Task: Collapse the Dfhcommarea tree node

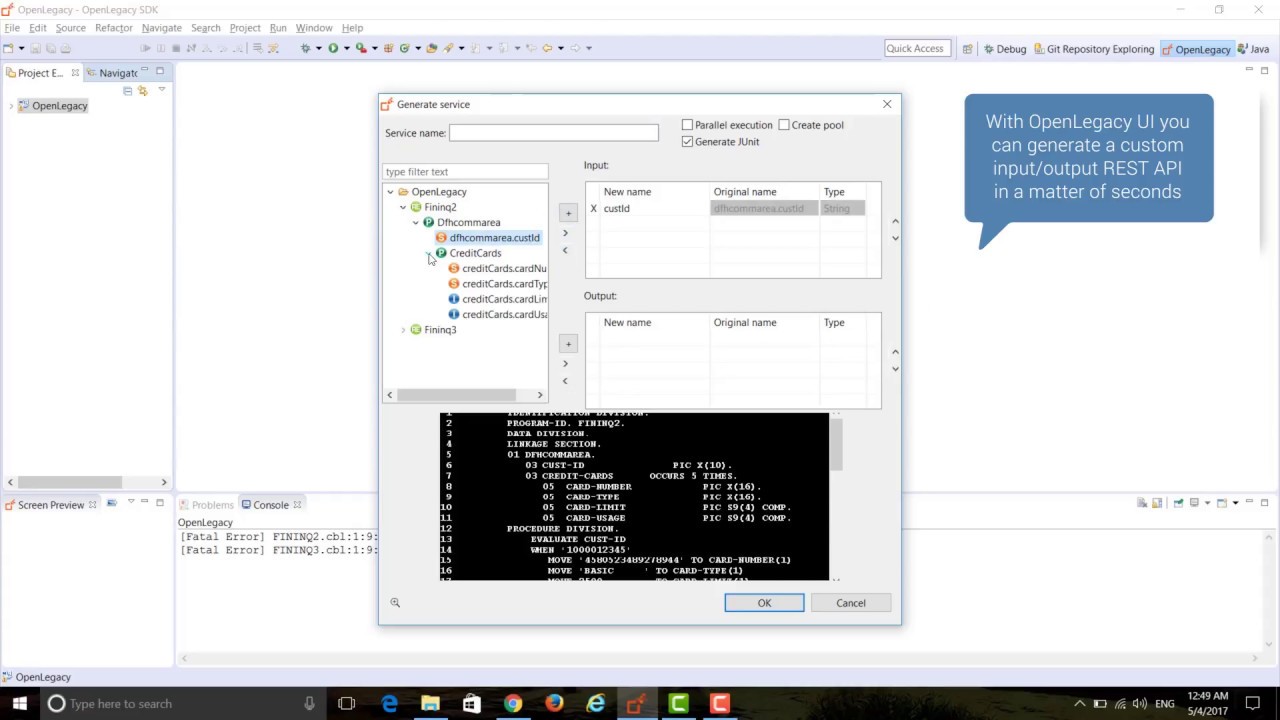Action: point(416,223)
